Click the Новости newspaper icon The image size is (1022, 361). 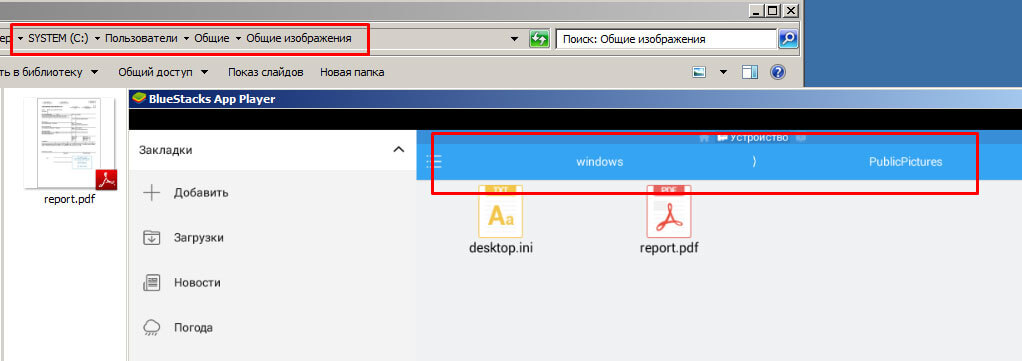click(151, 283)
